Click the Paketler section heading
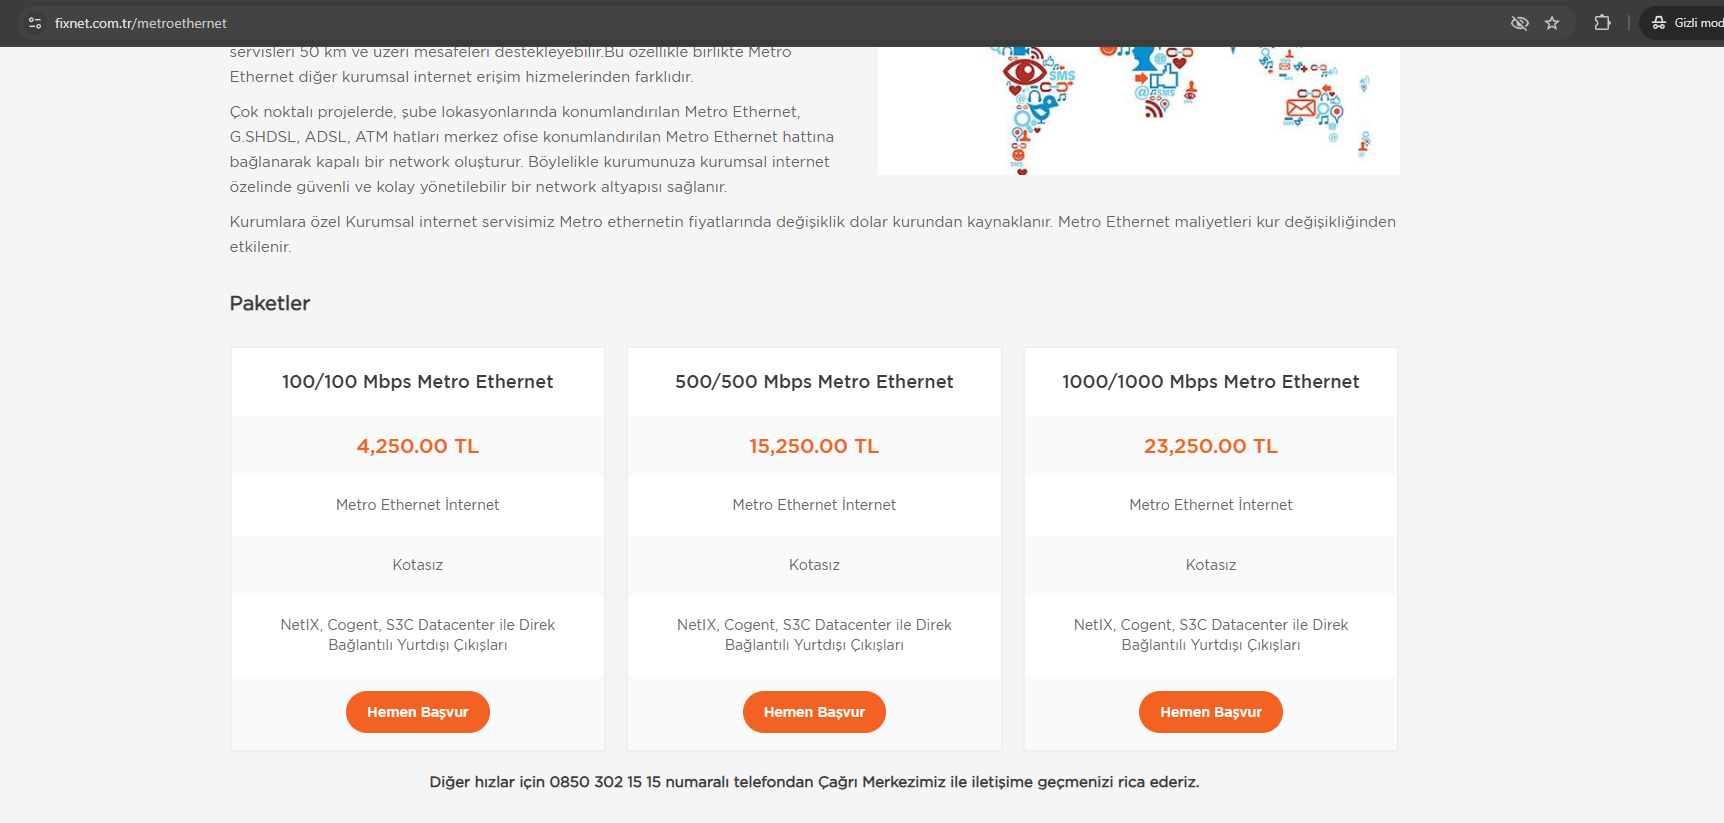1724x823 pixels. [x=270, y=303]
